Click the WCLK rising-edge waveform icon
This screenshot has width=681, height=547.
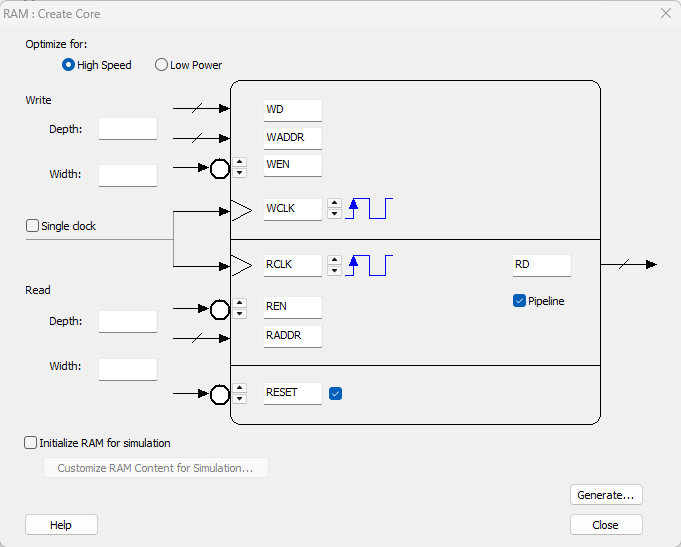tap(369, 208)
